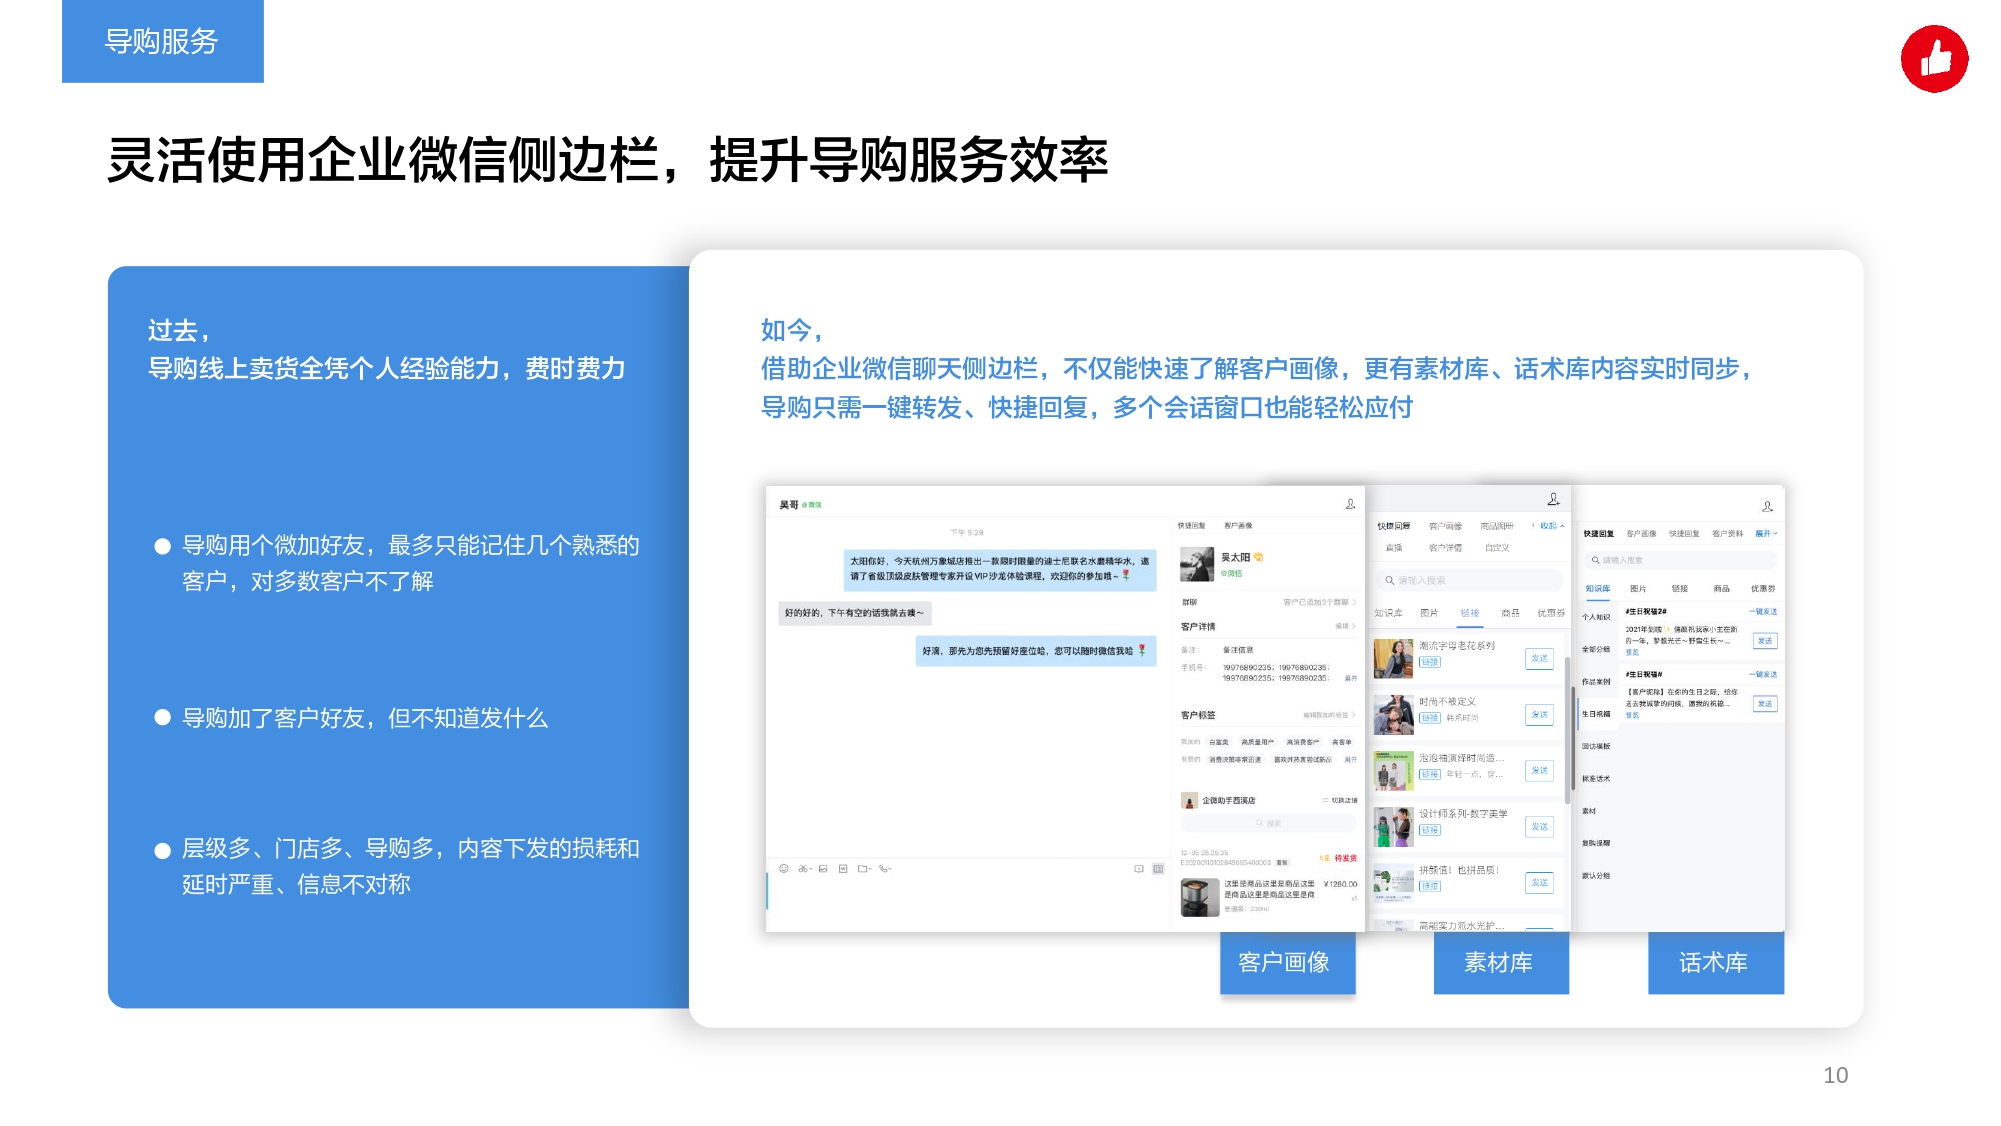
Task: Open the chat history icon above input
Action: 1139,868
